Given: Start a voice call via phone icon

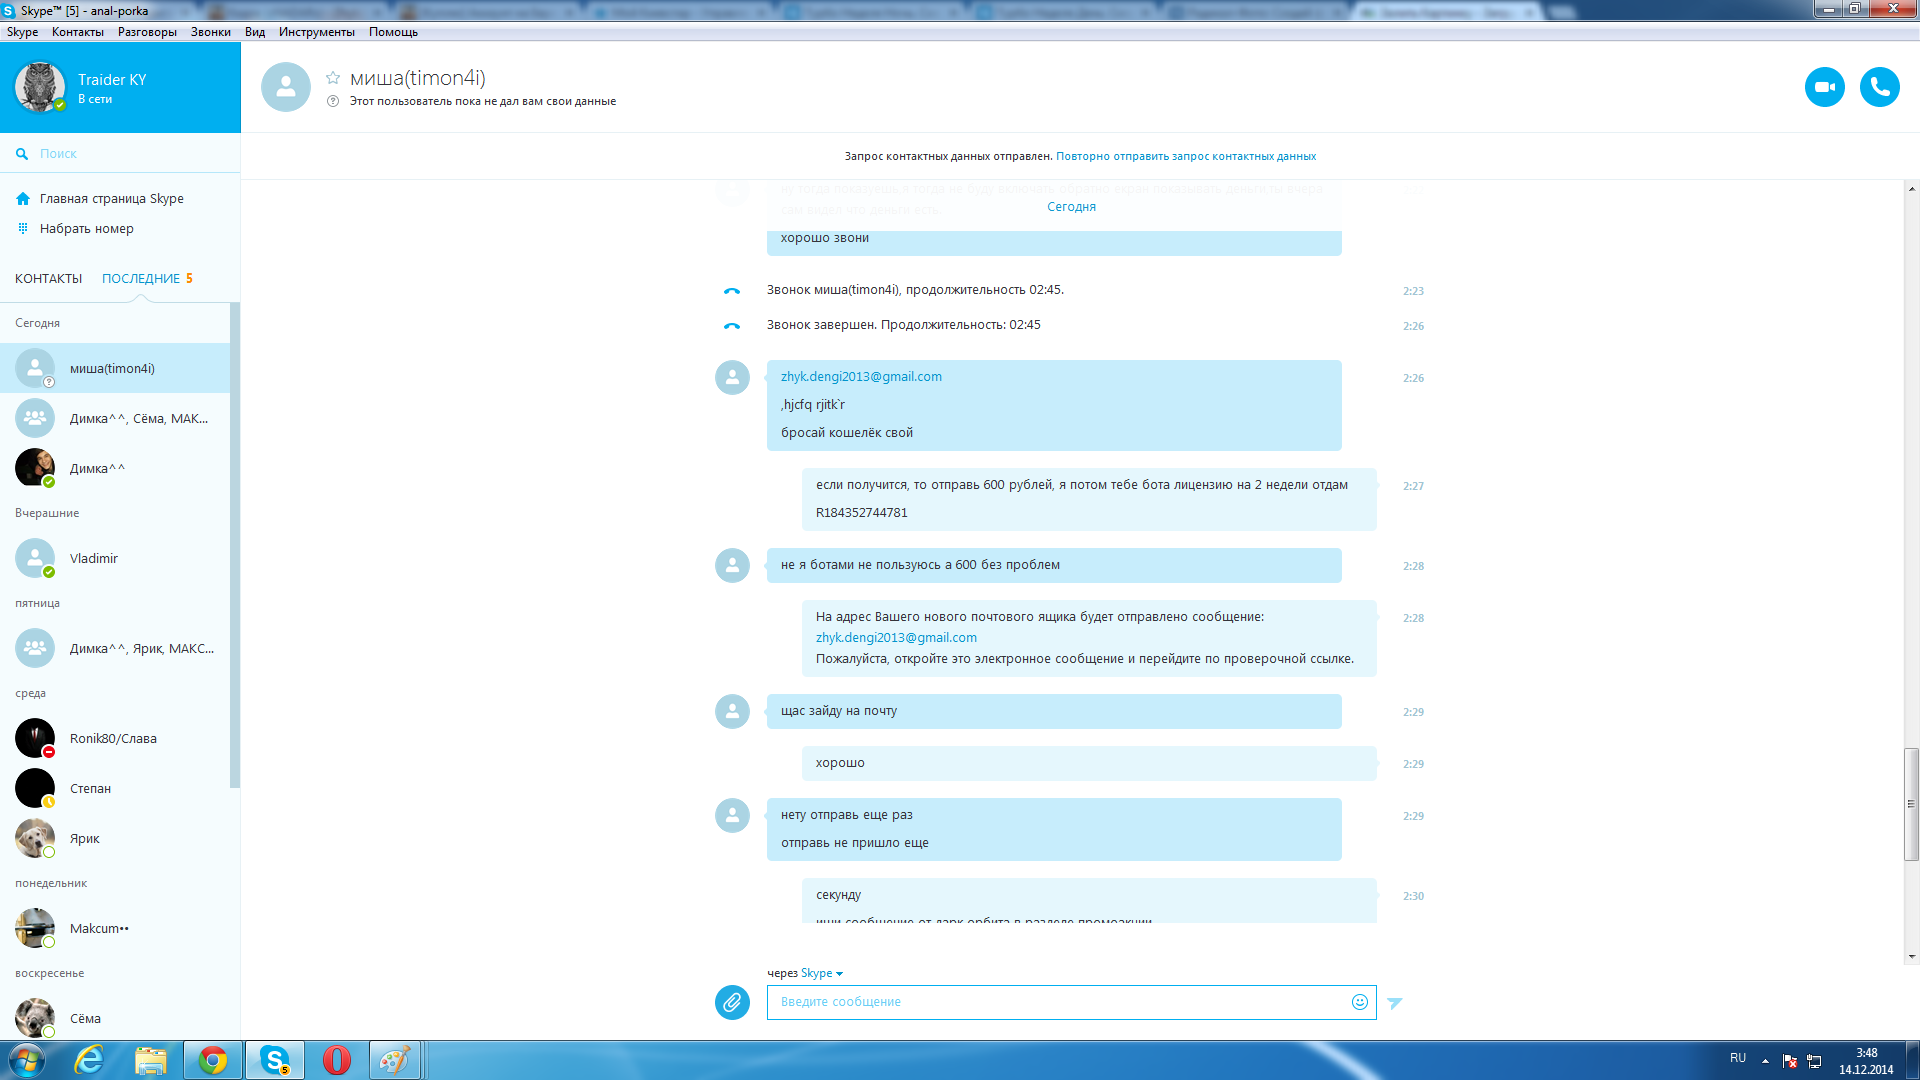Looking at the screenshot, I should coord(1879,87).
